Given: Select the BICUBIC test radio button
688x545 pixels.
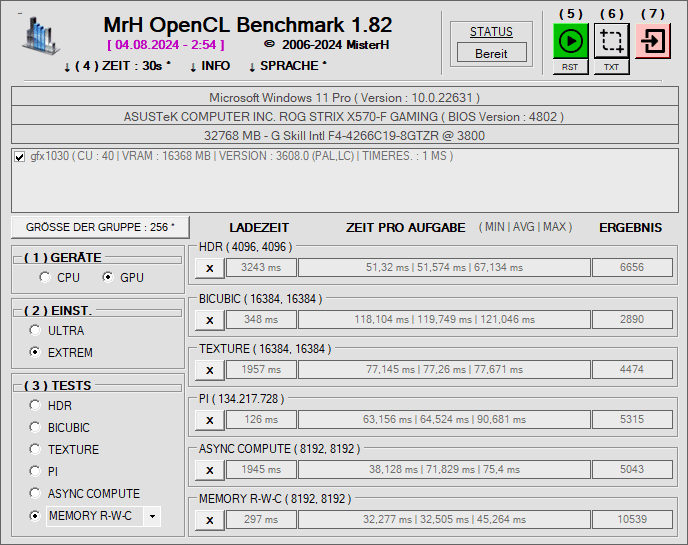Looking at the screenshot, I should pos(35,427).
